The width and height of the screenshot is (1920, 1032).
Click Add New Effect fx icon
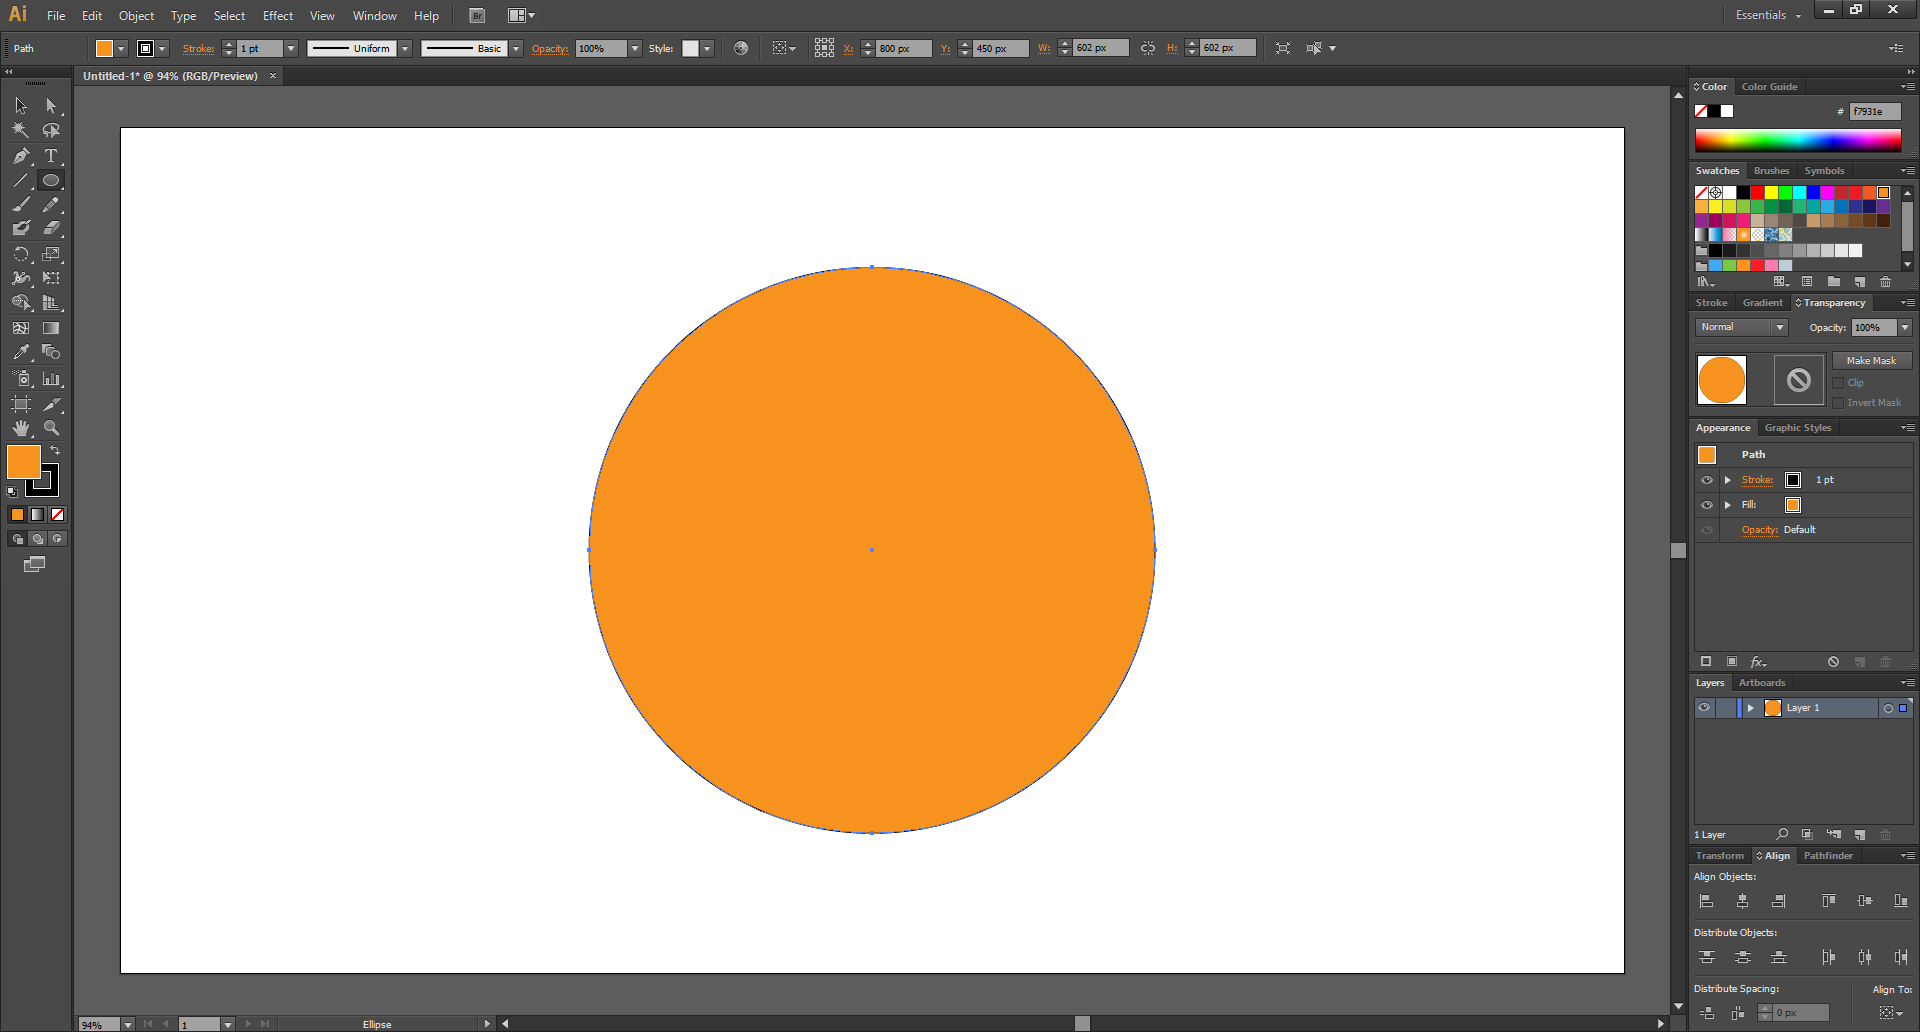1758,662
